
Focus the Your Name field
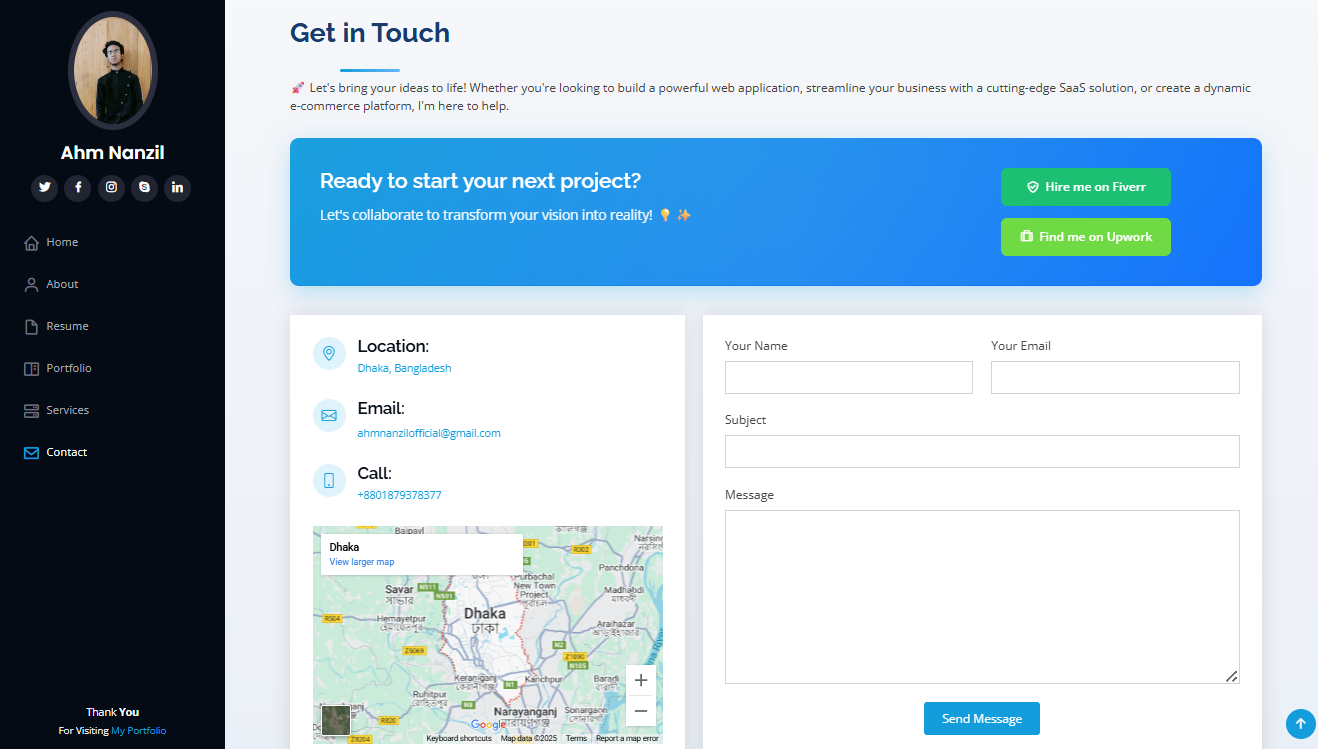point(848,377)
